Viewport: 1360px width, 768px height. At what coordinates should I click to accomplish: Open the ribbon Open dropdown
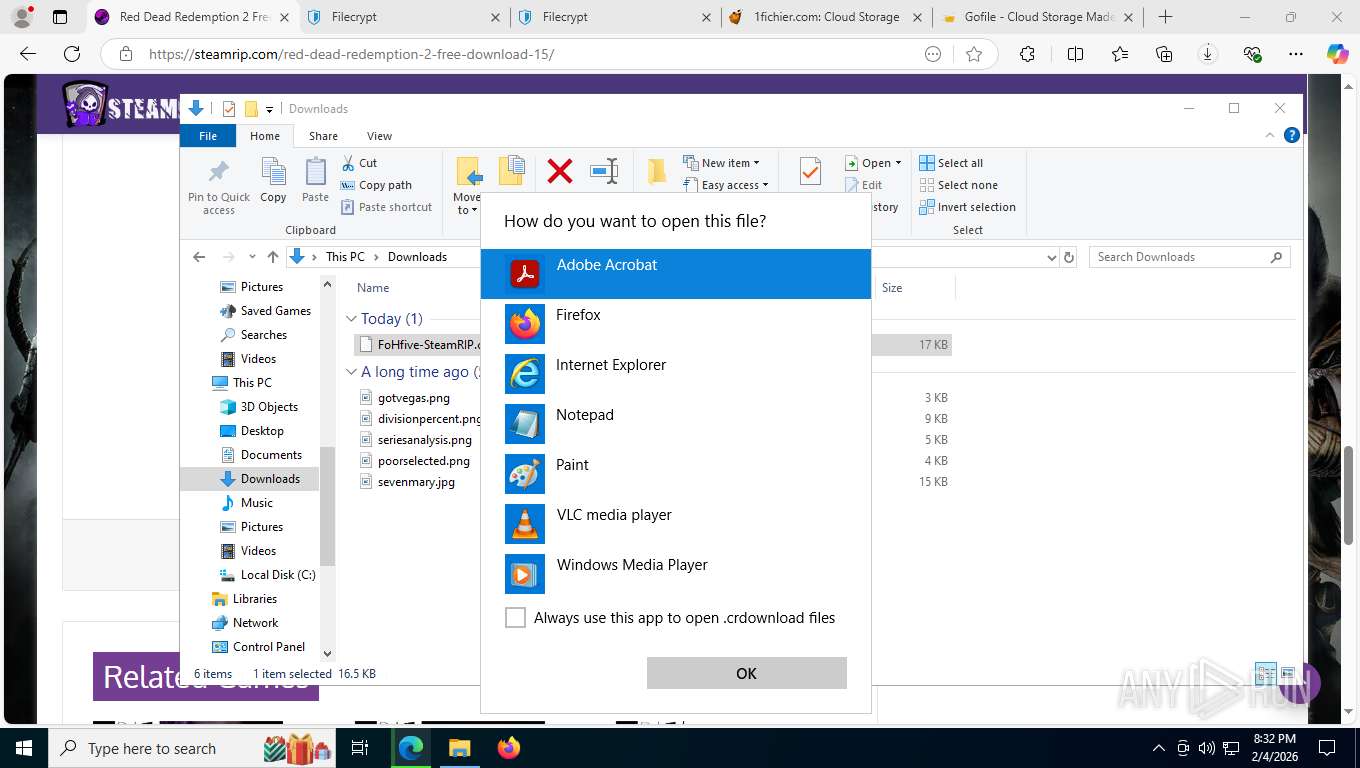(873, 163)
